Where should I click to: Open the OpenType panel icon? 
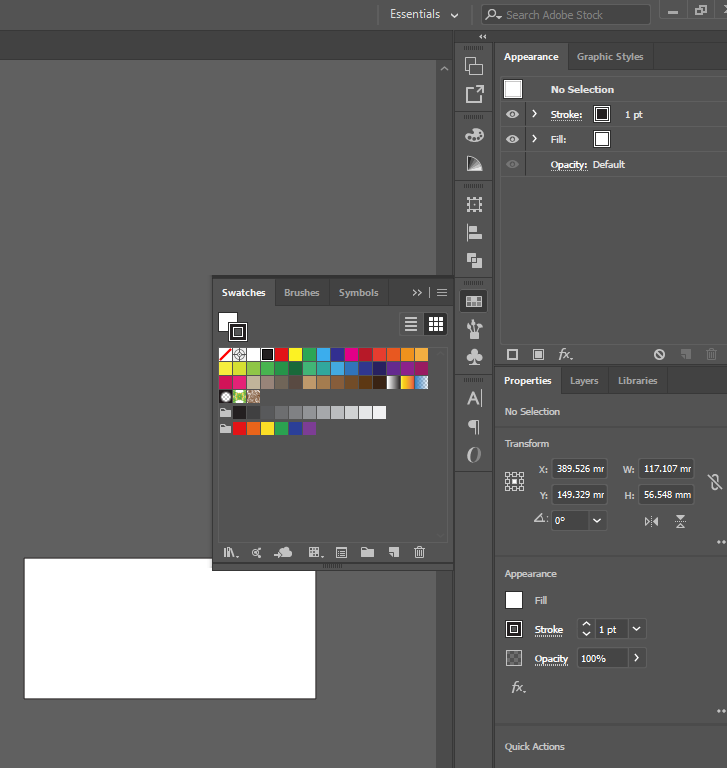click(474, 455)
